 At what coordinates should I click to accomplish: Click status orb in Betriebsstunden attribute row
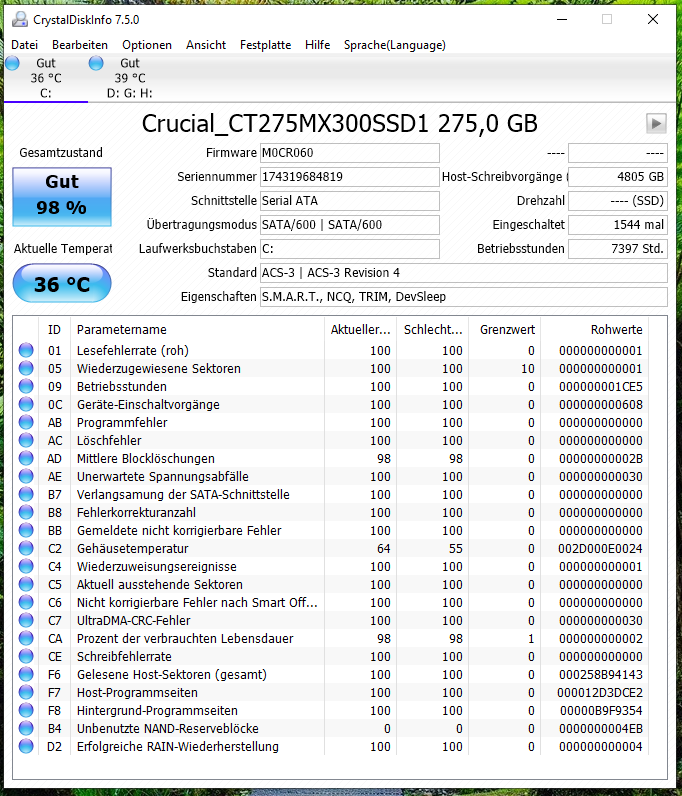pos(26,386)
